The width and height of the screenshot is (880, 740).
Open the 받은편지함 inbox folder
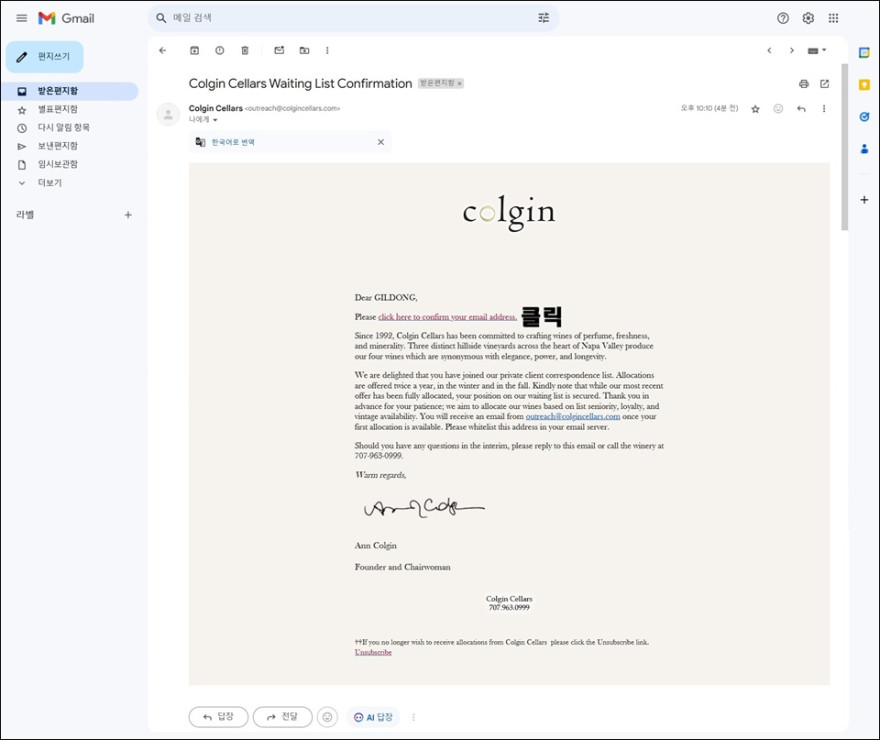click(x=70, y=91)
